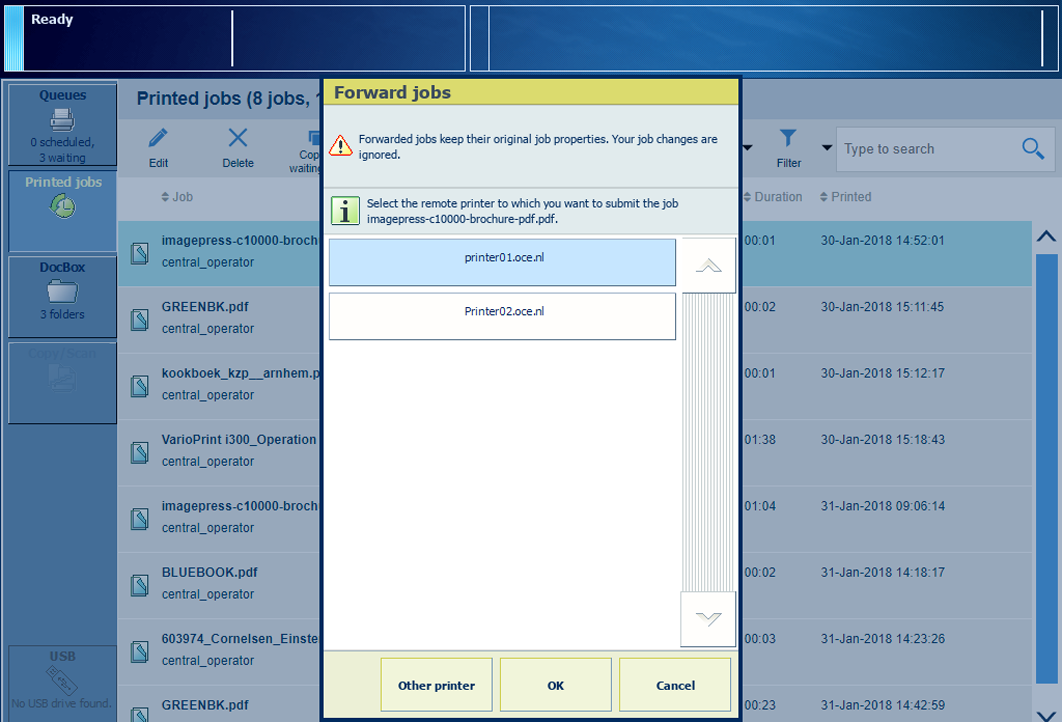Click the search magnifier icon
The height and width of the screenshot is (722, 1062).
pyautogui.click(x=1032, y=149)
